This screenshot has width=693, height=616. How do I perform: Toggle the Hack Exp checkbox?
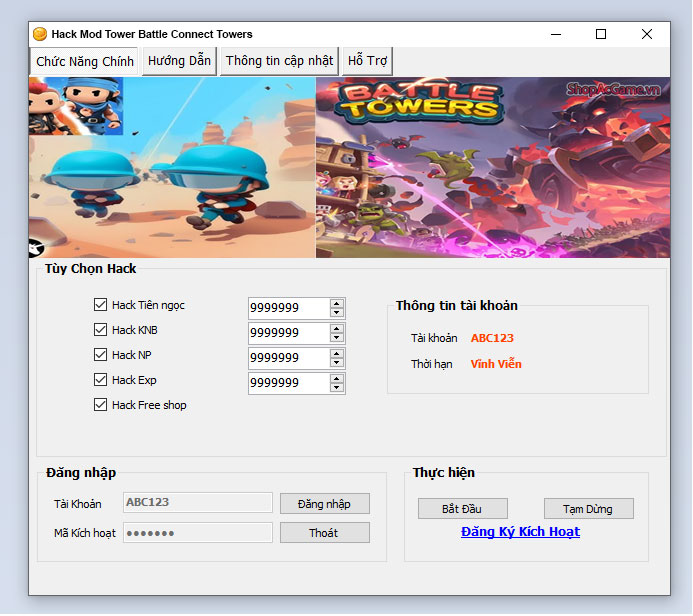click(x=100, y=380)
